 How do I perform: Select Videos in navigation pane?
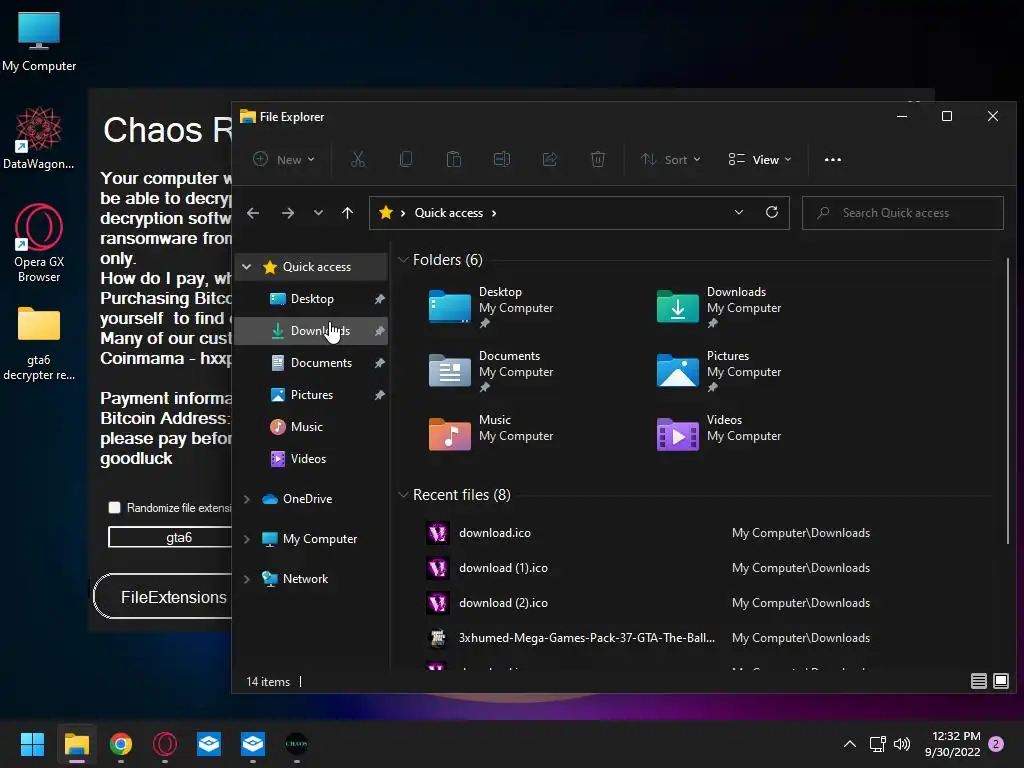tap(311, 458)
